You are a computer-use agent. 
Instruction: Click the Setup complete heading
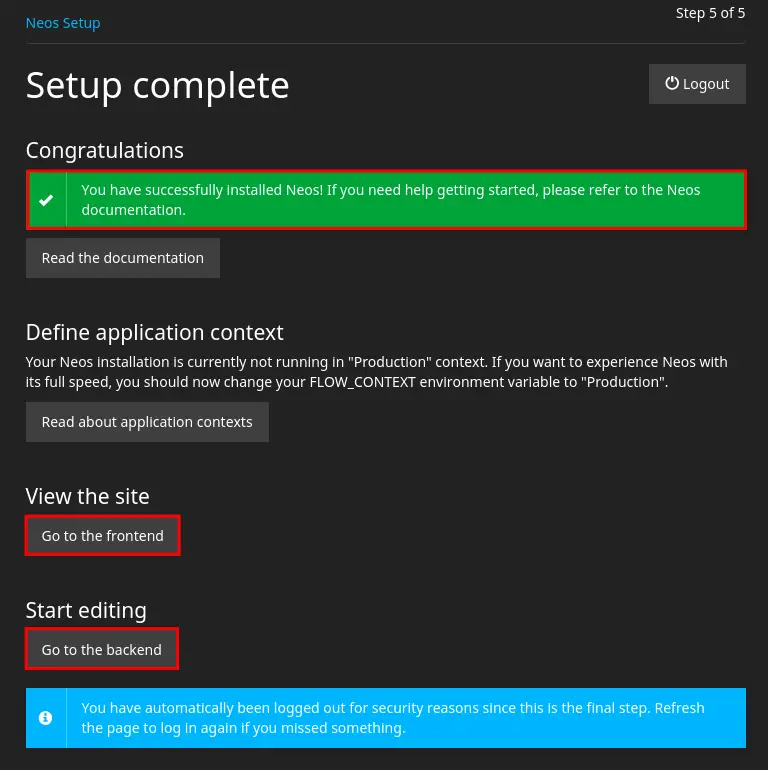157,85
